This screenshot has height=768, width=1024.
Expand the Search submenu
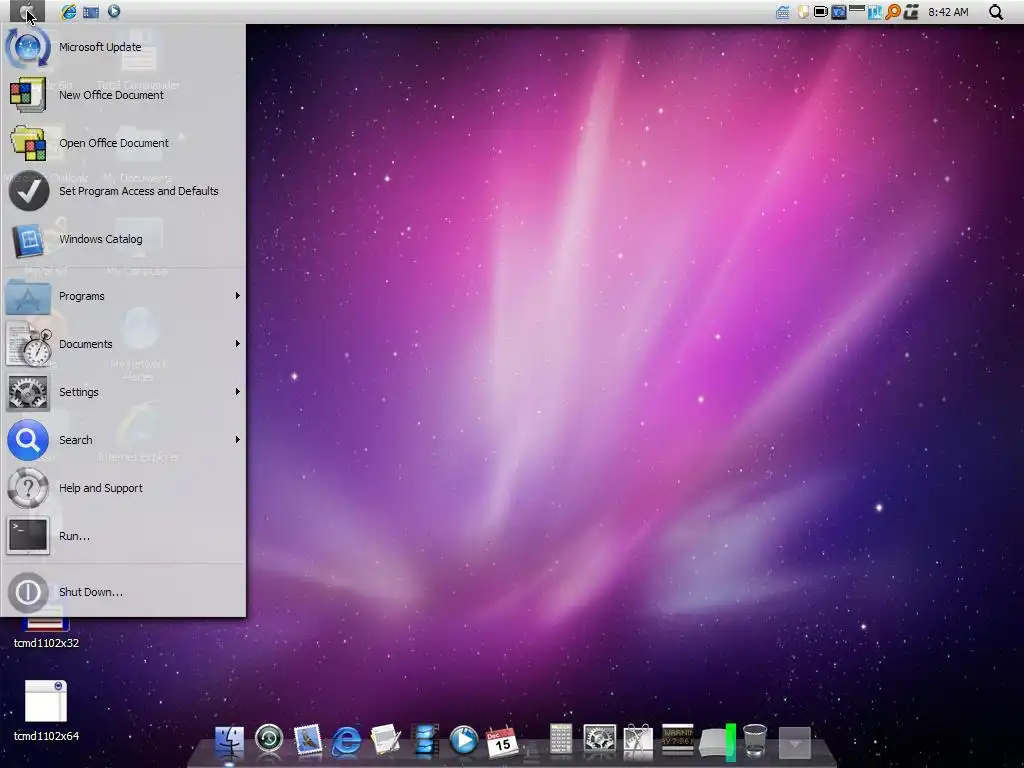(123, 440)
